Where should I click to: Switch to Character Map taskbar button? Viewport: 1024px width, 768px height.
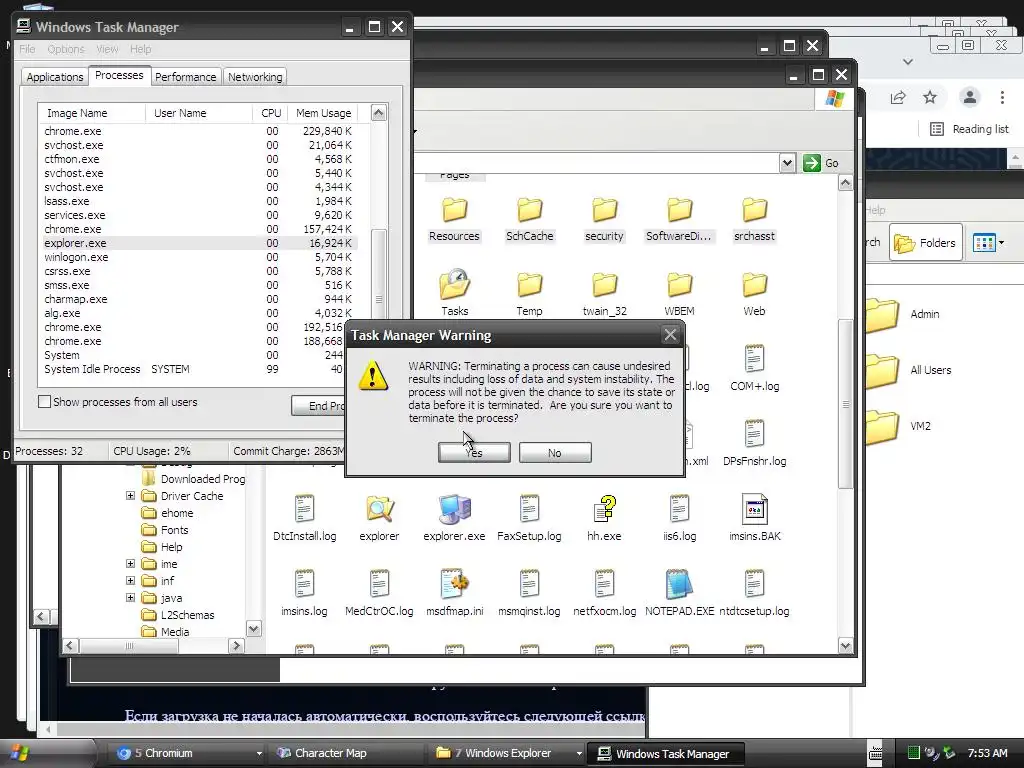tap(348, 753)
